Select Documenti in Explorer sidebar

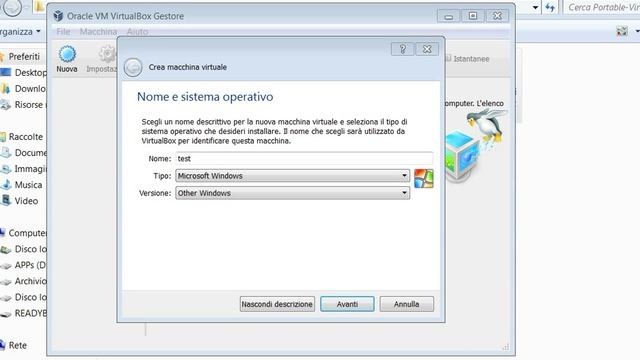(x=31, y=153)
